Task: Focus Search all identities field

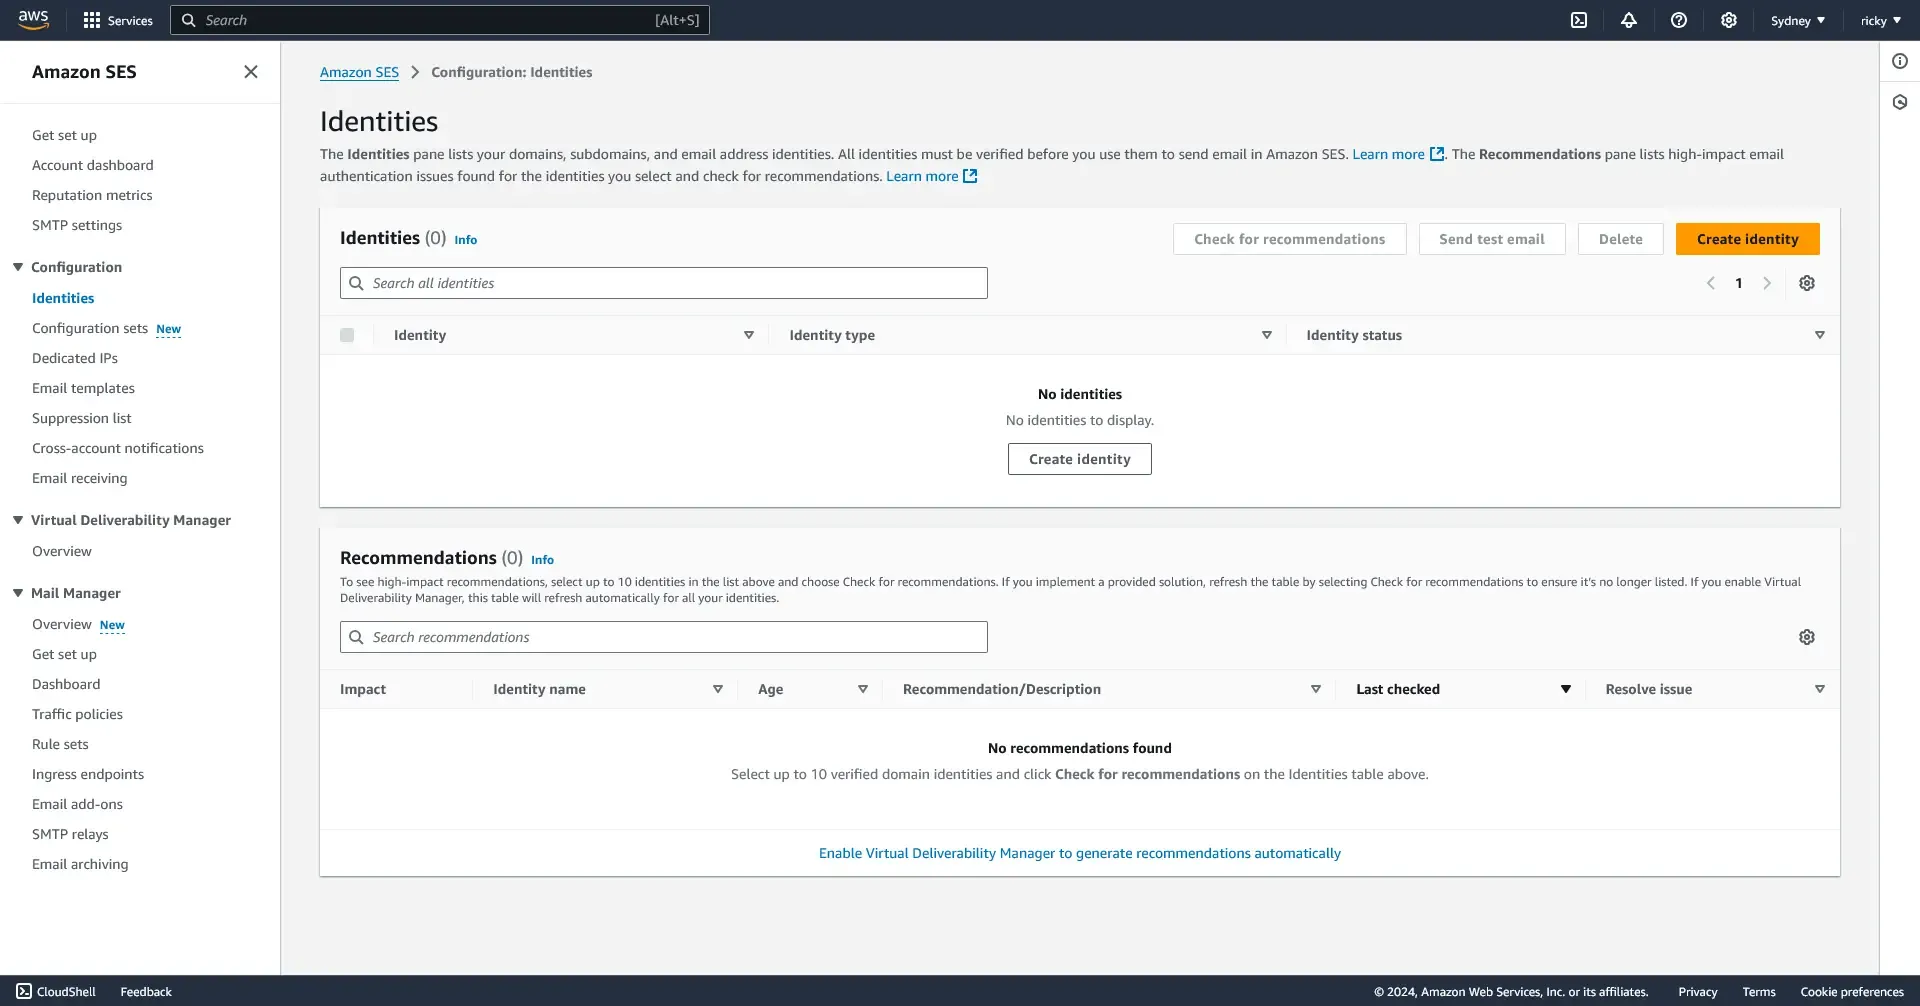Action: pos(664,283)
